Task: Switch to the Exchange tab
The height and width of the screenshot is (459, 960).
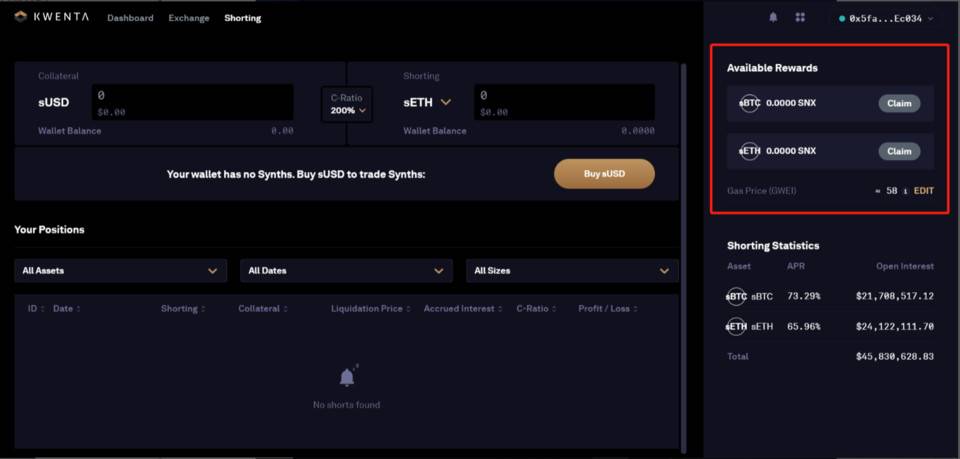Action: (x=189, y=18)
